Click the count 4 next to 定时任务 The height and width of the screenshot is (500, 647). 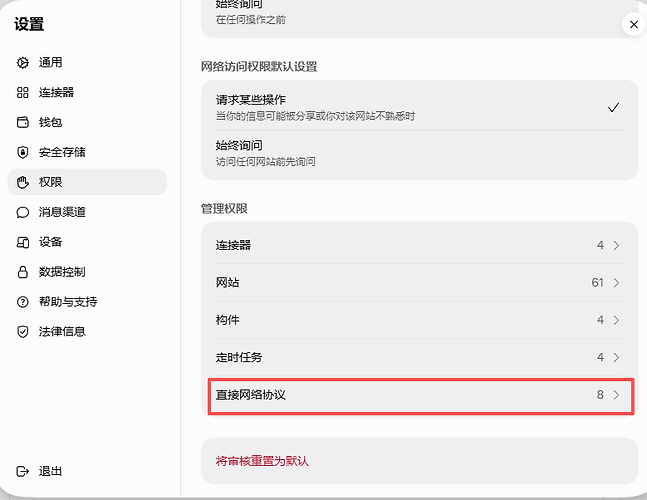600,357
